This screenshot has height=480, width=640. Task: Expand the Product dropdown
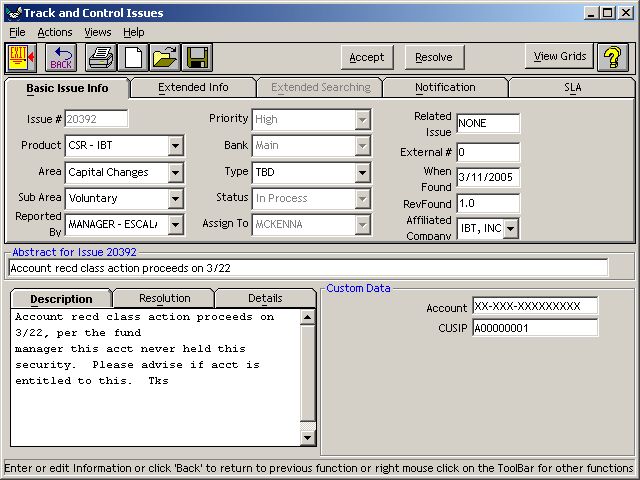coord(175,146)
